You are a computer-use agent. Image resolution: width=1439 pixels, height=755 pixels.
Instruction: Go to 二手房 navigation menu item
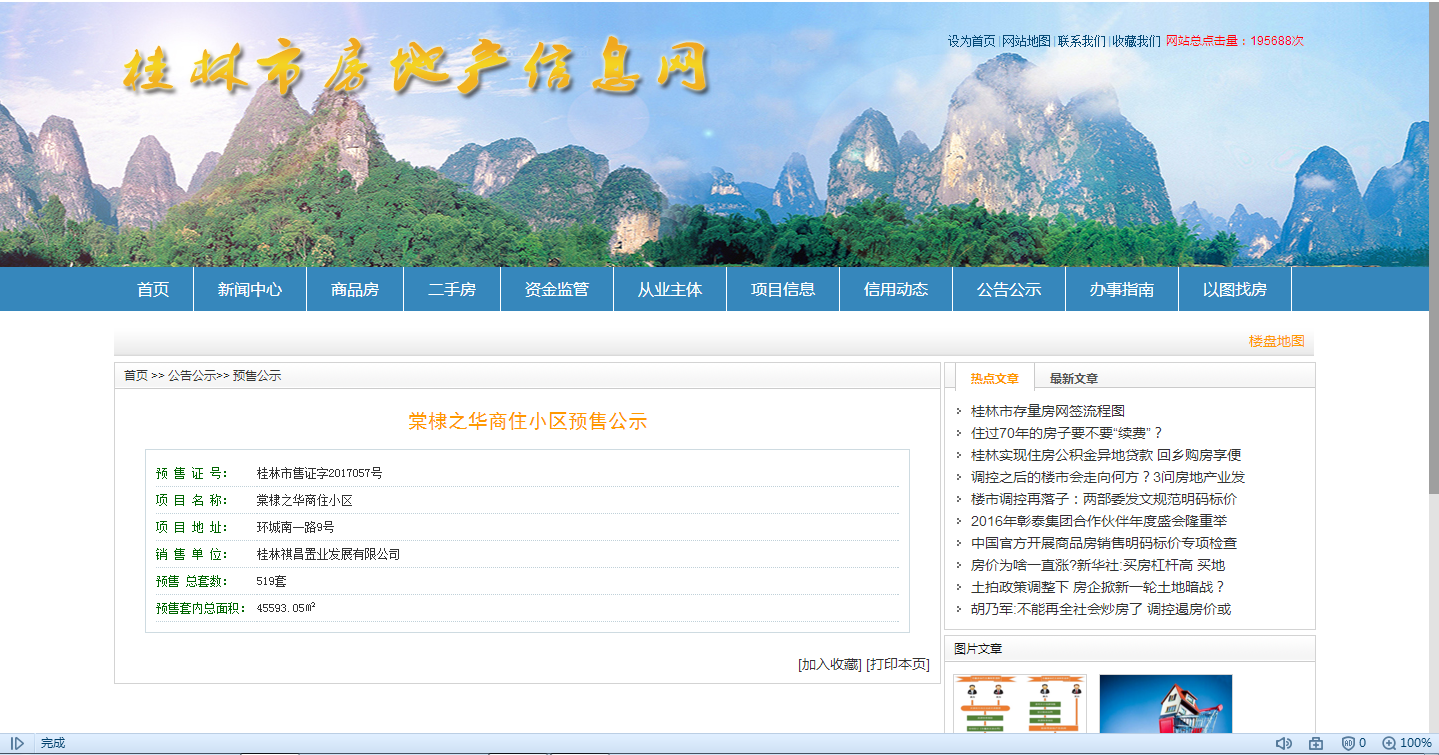[452, 290]
